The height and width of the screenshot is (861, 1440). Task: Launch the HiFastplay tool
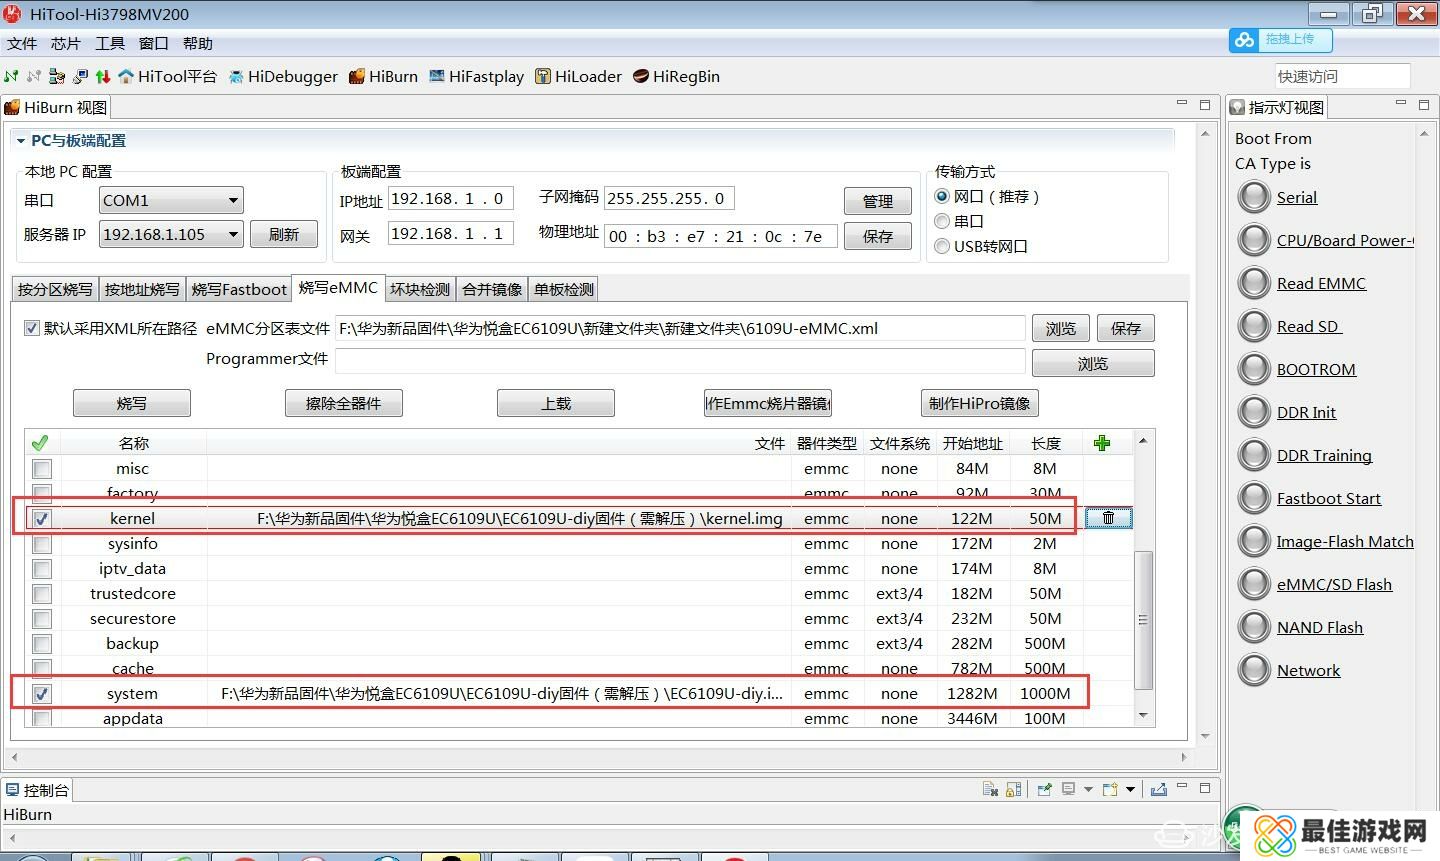(477, 77)
